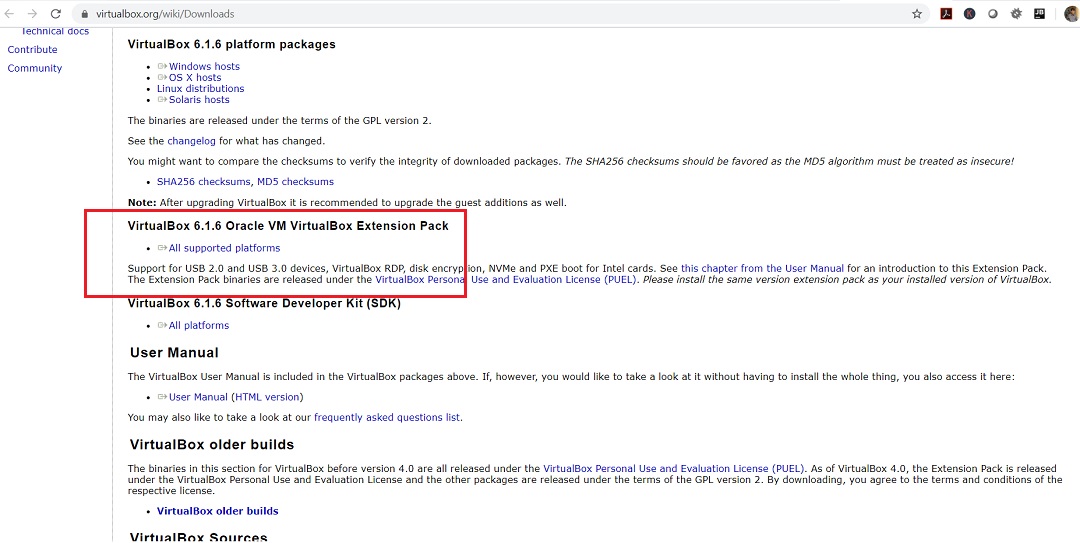Open the grey circle extension icon
Viewport: 1080px width, 543px height.
point(993,14)
